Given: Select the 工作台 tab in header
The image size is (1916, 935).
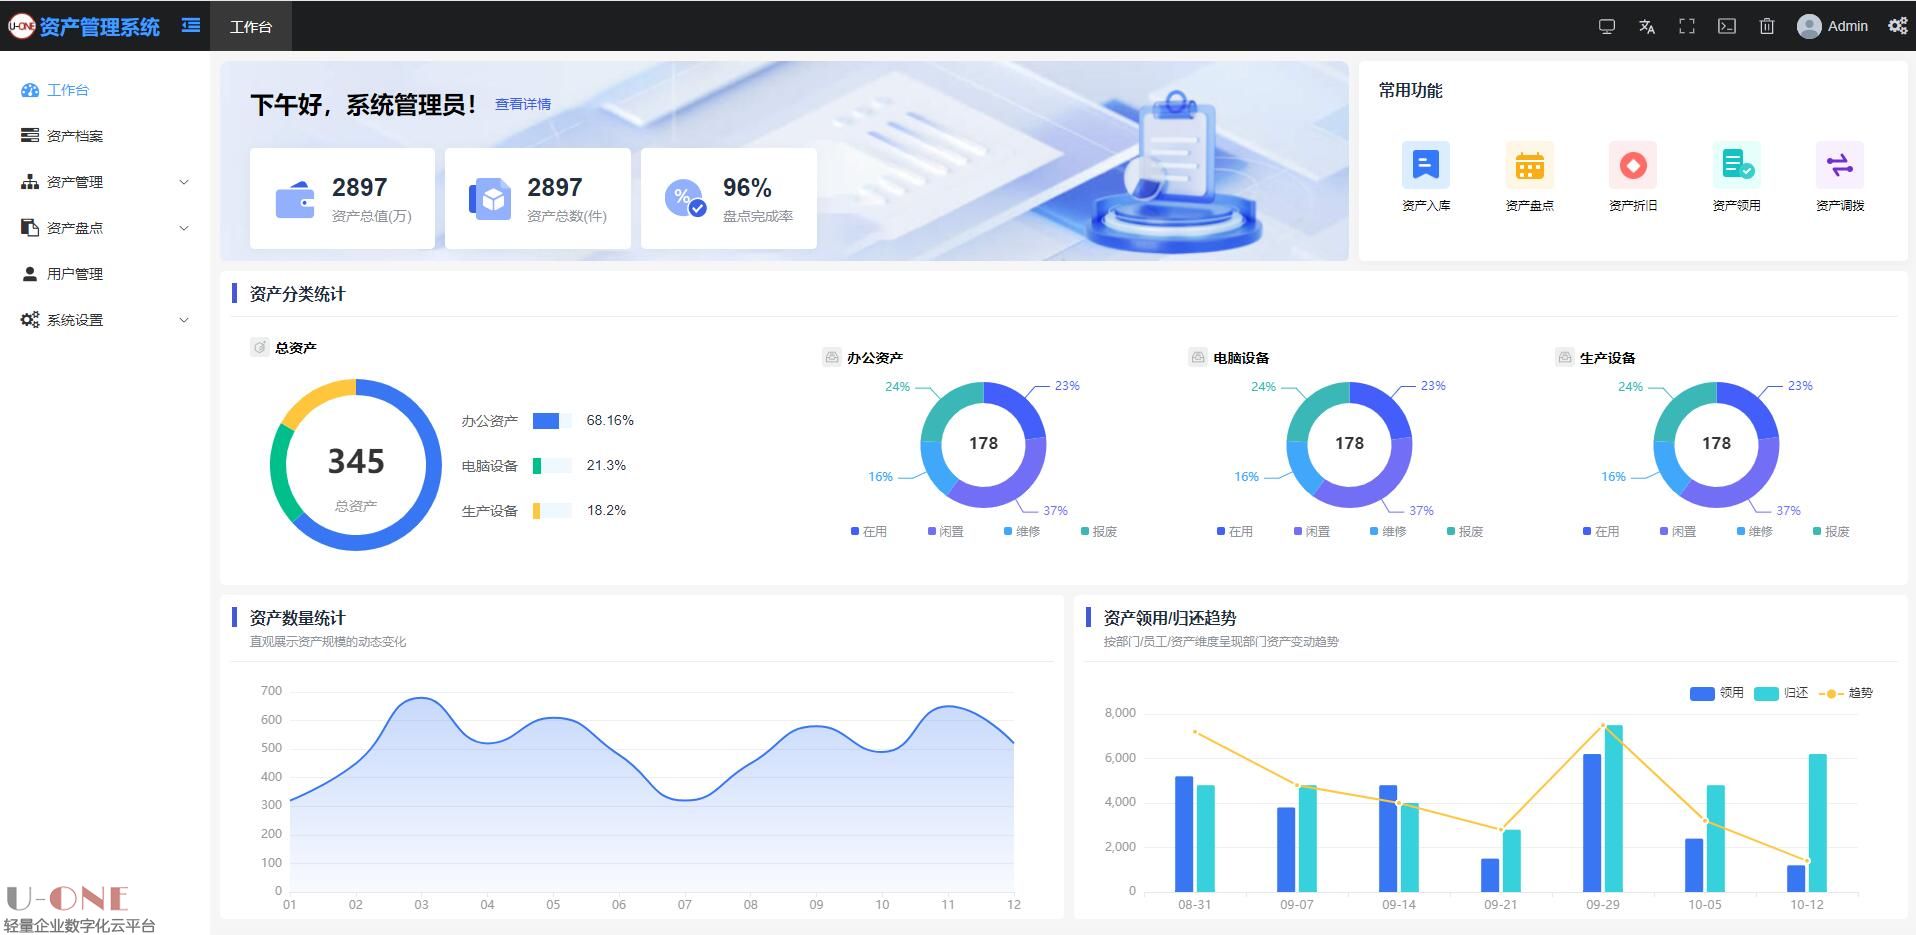Looking at the screenshot, I should tap(250, 27).
